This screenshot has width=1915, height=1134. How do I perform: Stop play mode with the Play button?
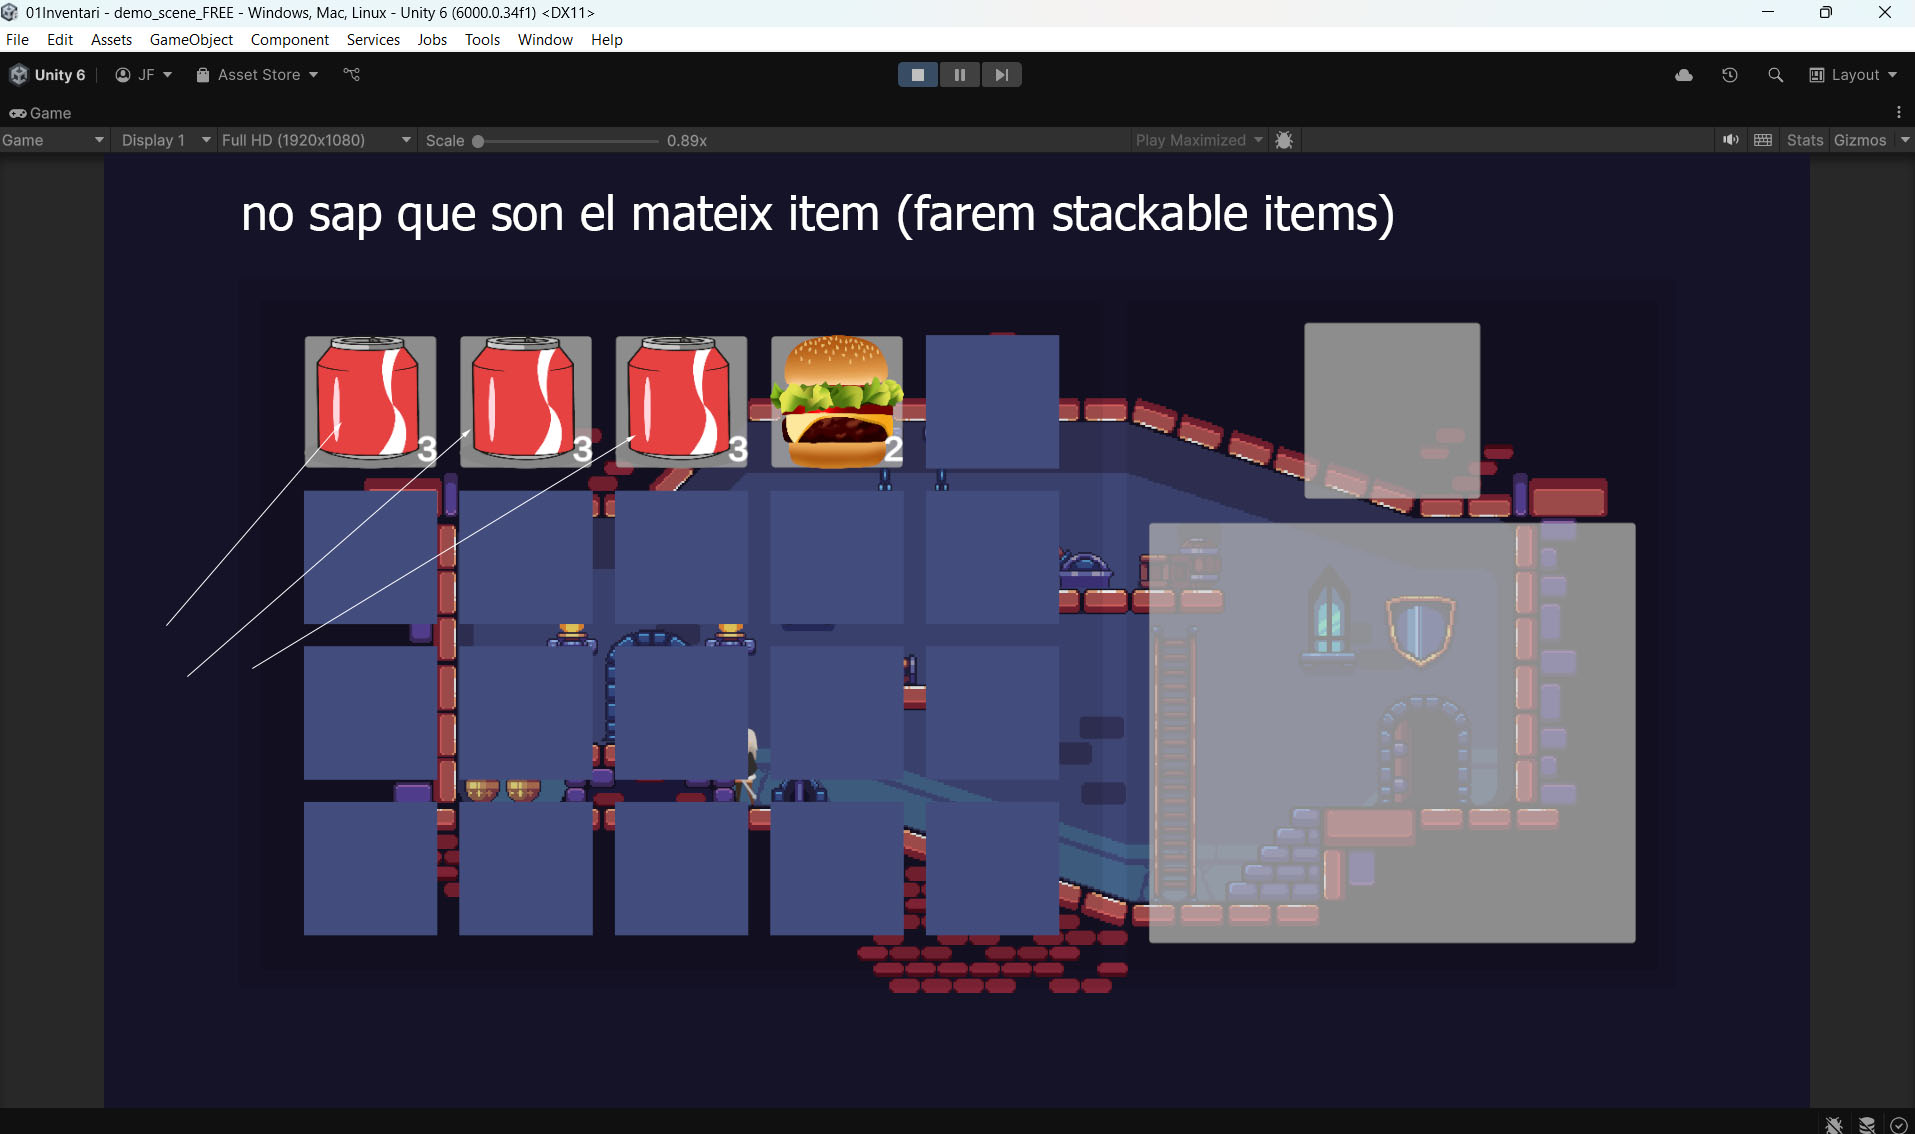917,75
